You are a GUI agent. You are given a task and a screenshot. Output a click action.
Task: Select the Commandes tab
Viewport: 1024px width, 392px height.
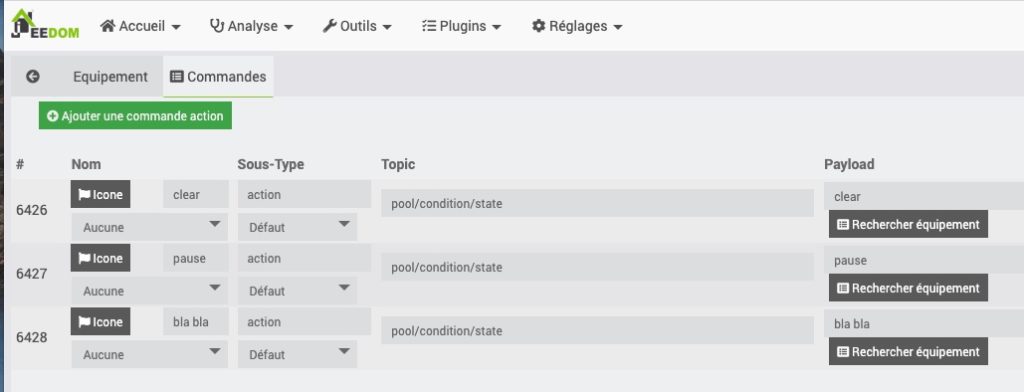click(x=218, y=76)
